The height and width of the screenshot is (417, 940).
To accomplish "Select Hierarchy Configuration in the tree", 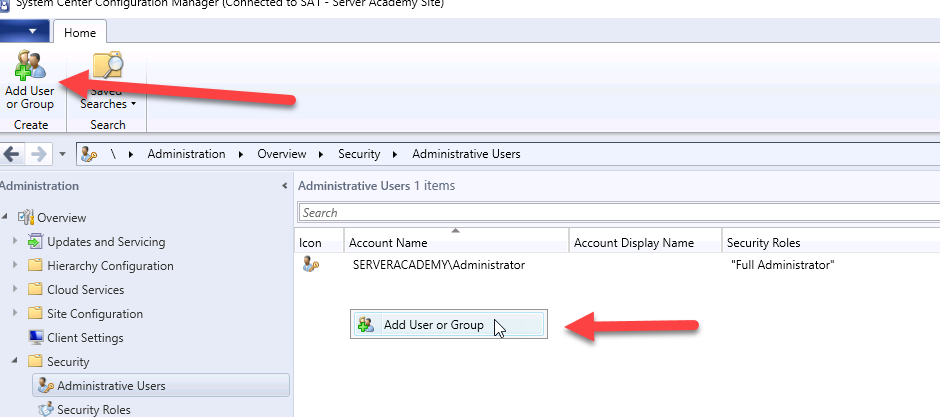I will click(110, 266).
